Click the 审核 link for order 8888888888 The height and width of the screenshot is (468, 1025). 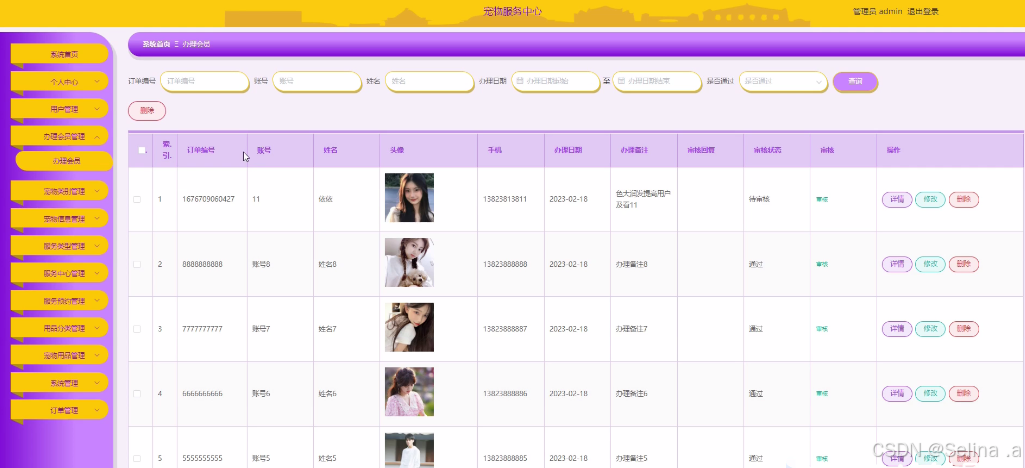click(822, 264)
